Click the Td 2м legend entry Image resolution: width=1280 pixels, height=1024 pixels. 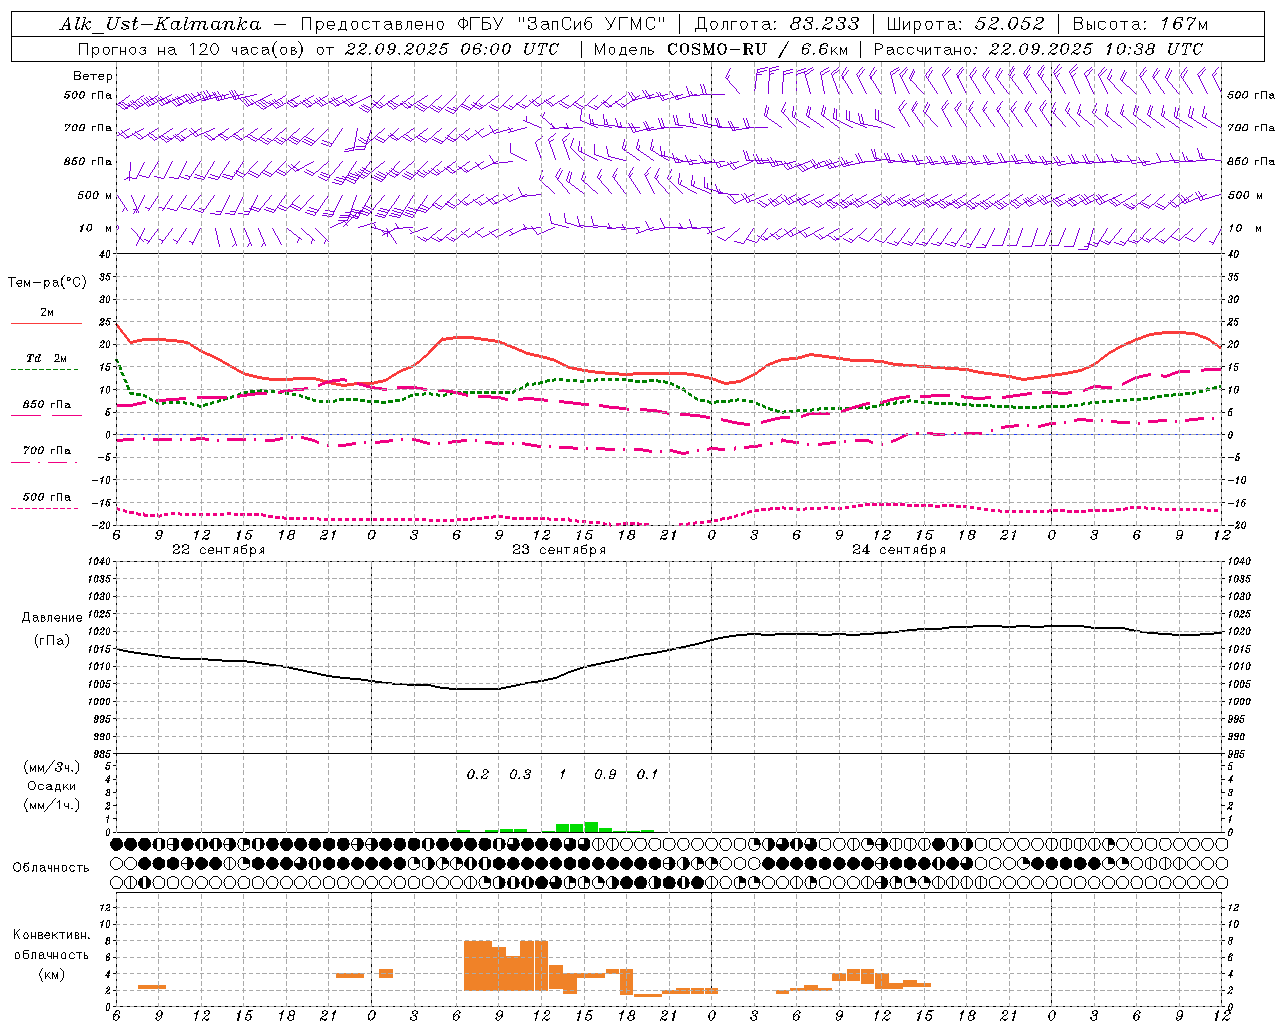46,358
